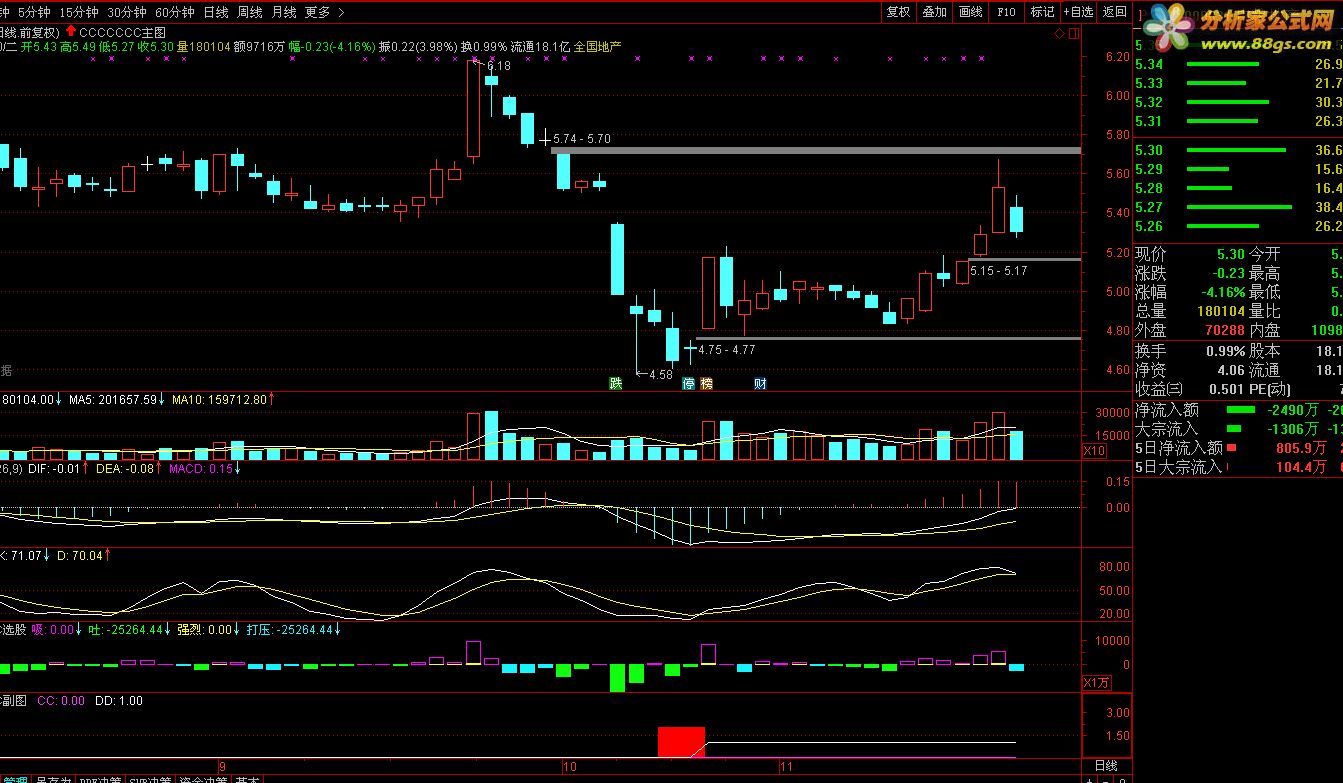This screenshot has height=783, width=1343.
Task: Click the 现价 5.30 quote field
Action: (x=1190, y=254)
